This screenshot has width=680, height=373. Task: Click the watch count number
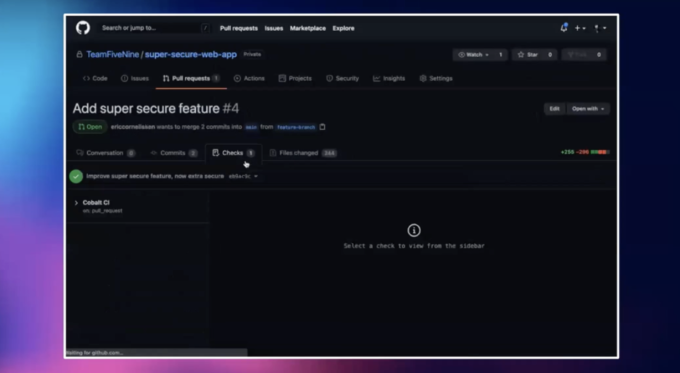500,55
